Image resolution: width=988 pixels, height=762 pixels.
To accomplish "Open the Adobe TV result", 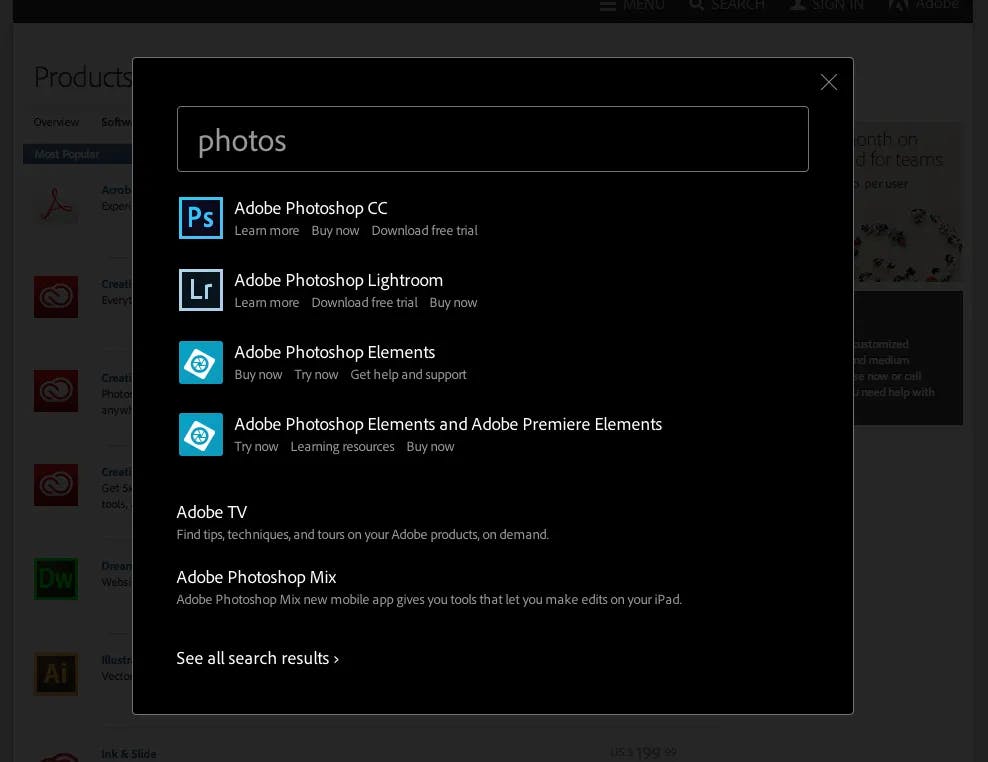I will pos(212,512).
